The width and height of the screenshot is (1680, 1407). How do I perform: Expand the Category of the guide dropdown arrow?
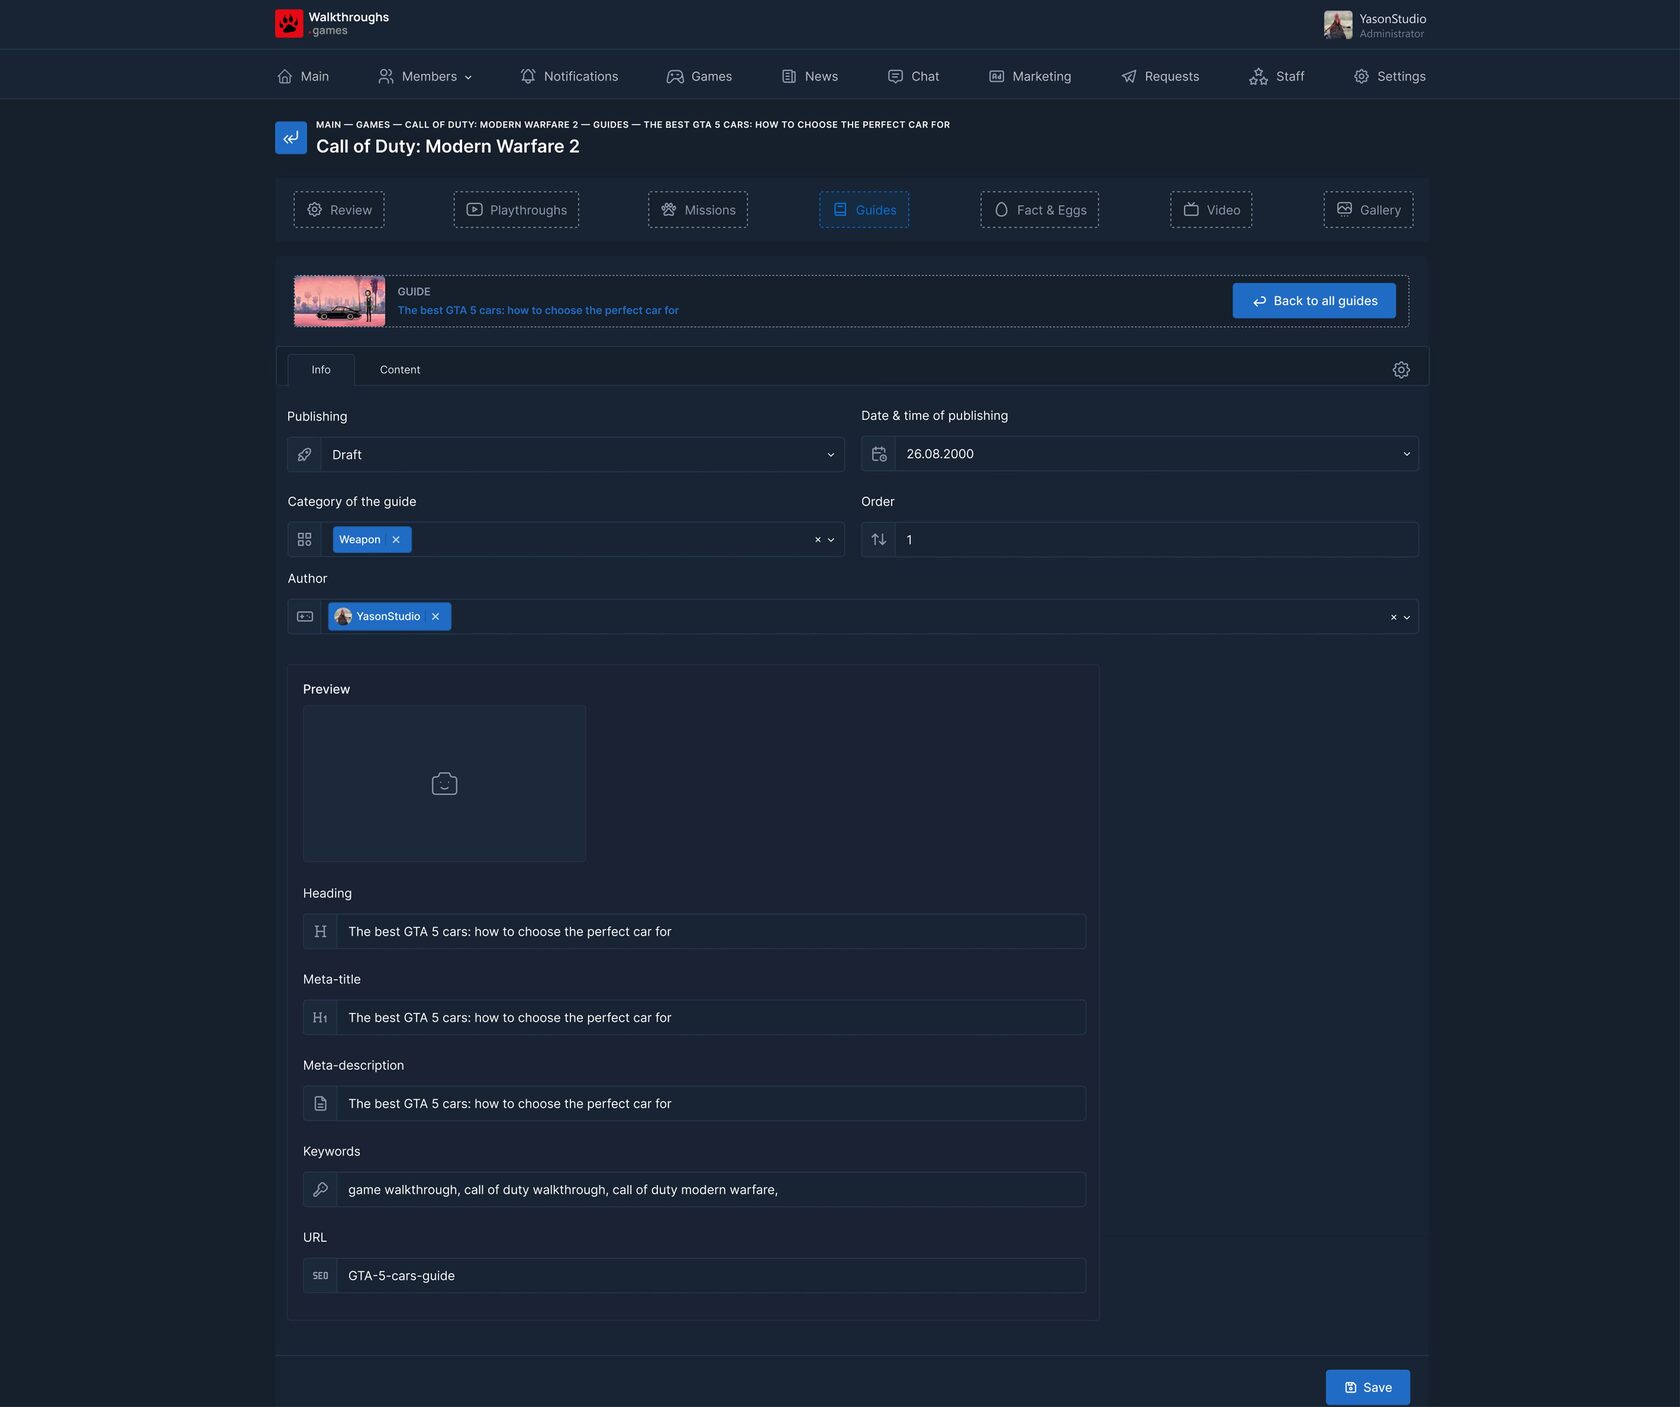[x=831, y=540]
